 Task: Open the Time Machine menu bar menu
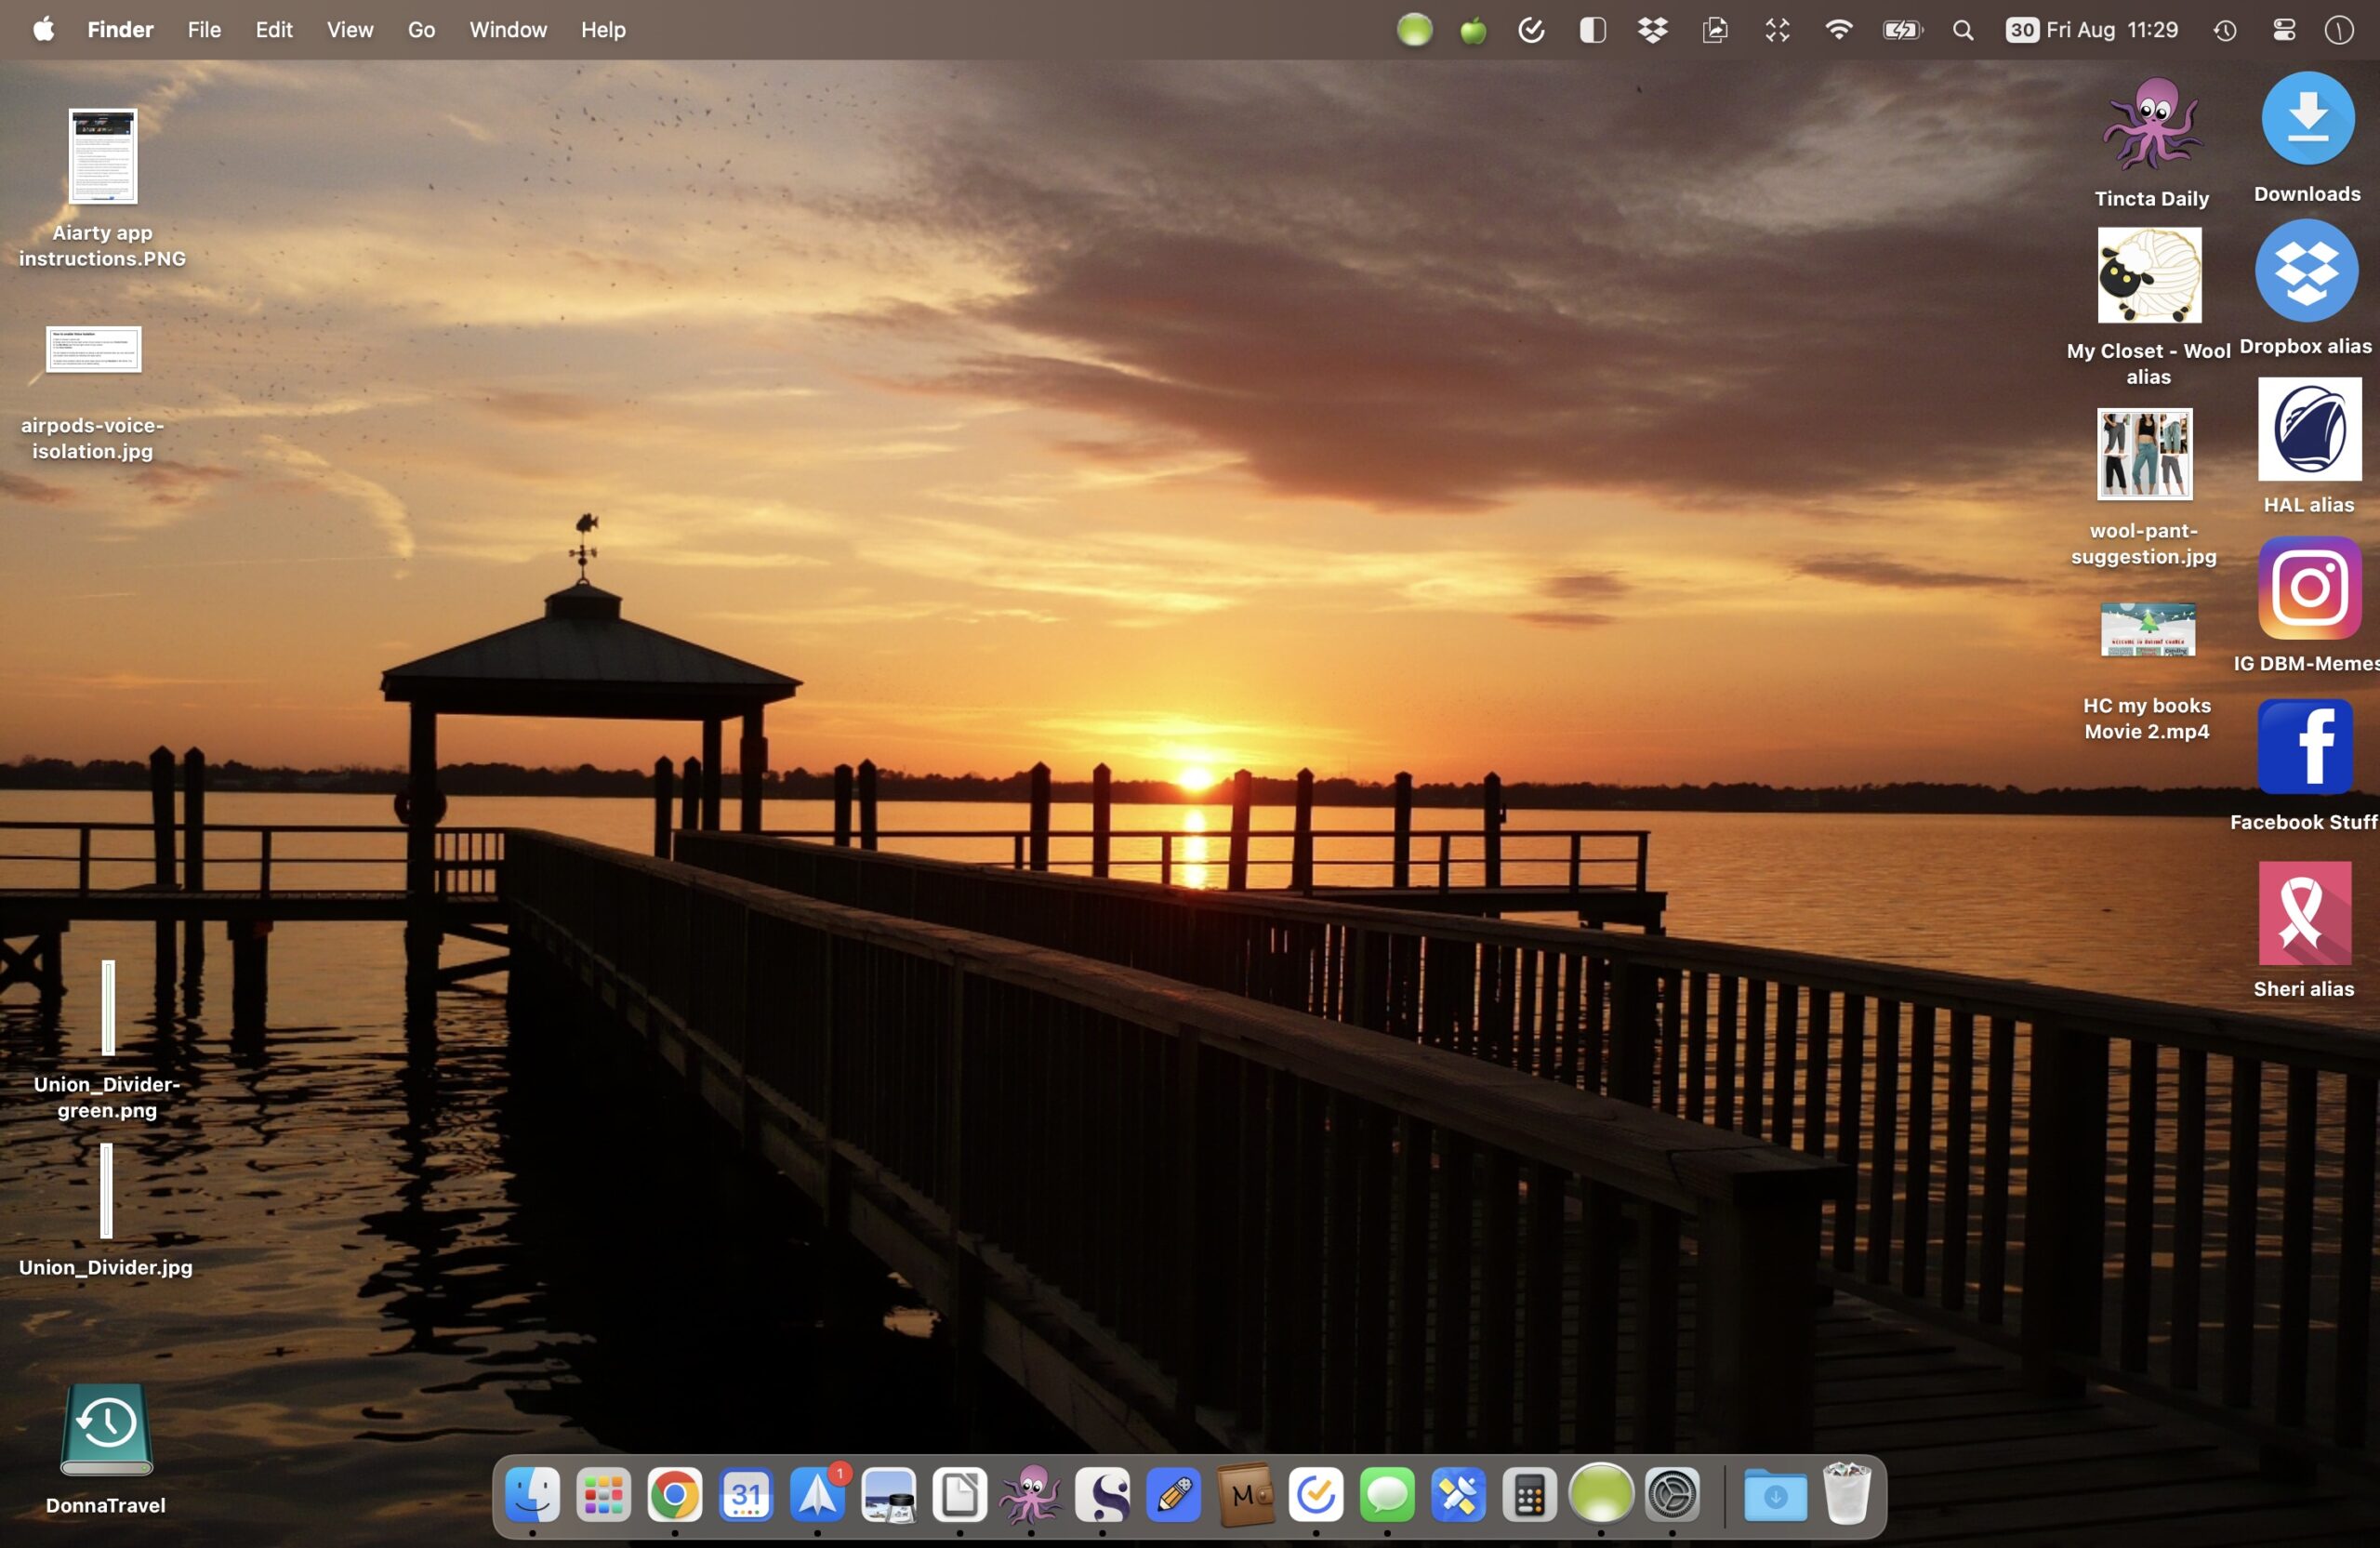(x=2224, y=30)
